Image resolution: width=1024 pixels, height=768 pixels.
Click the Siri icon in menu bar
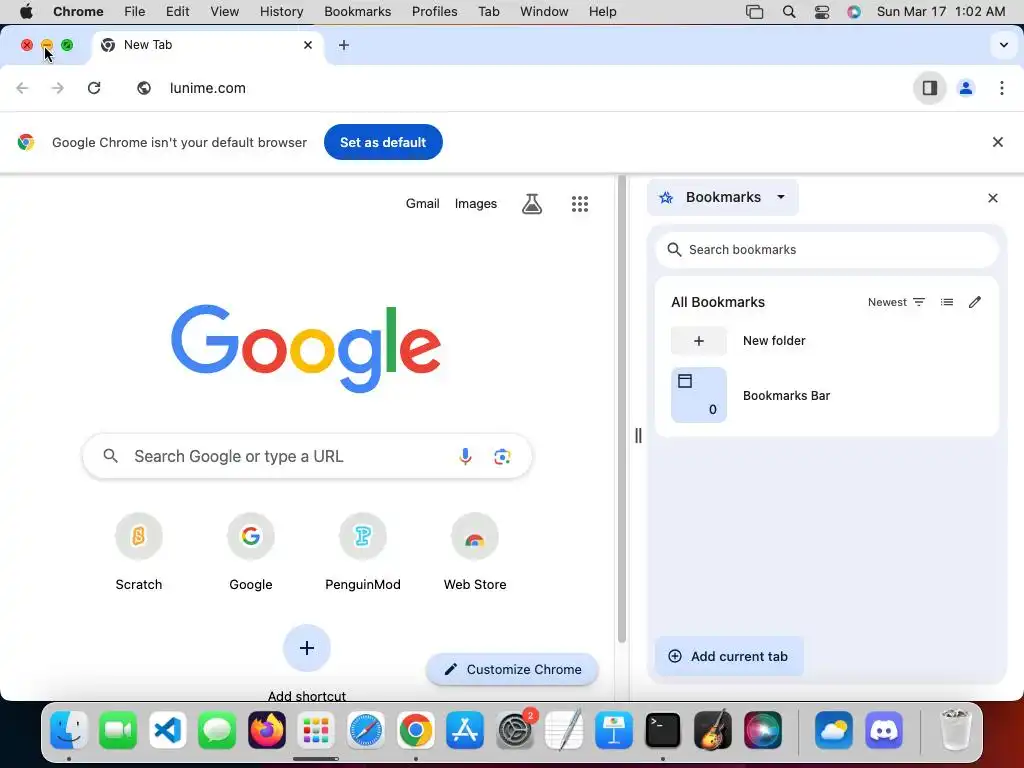(854, 12)
